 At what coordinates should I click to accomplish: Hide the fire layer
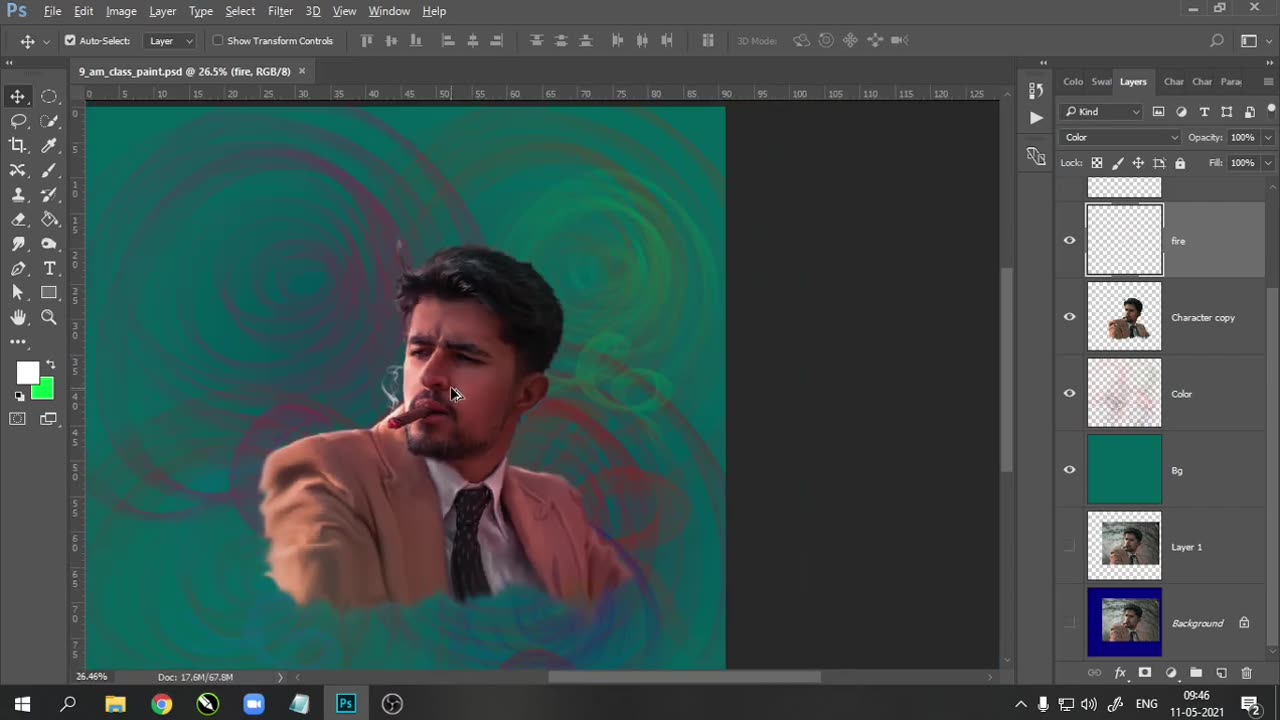pos(1069,241)
